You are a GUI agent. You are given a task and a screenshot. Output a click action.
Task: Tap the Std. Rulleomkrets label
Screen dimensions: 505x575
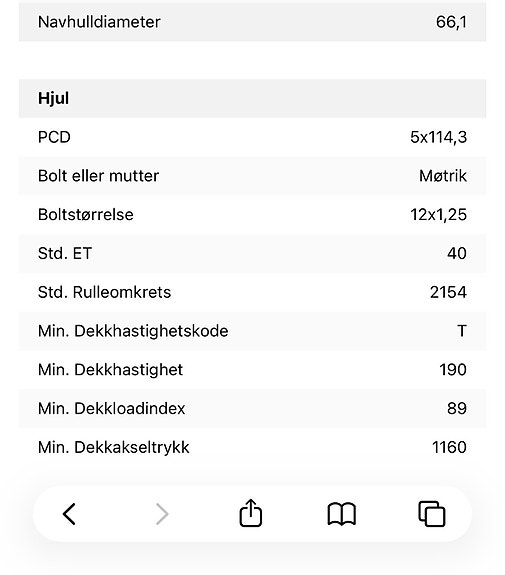click(105, 292)
